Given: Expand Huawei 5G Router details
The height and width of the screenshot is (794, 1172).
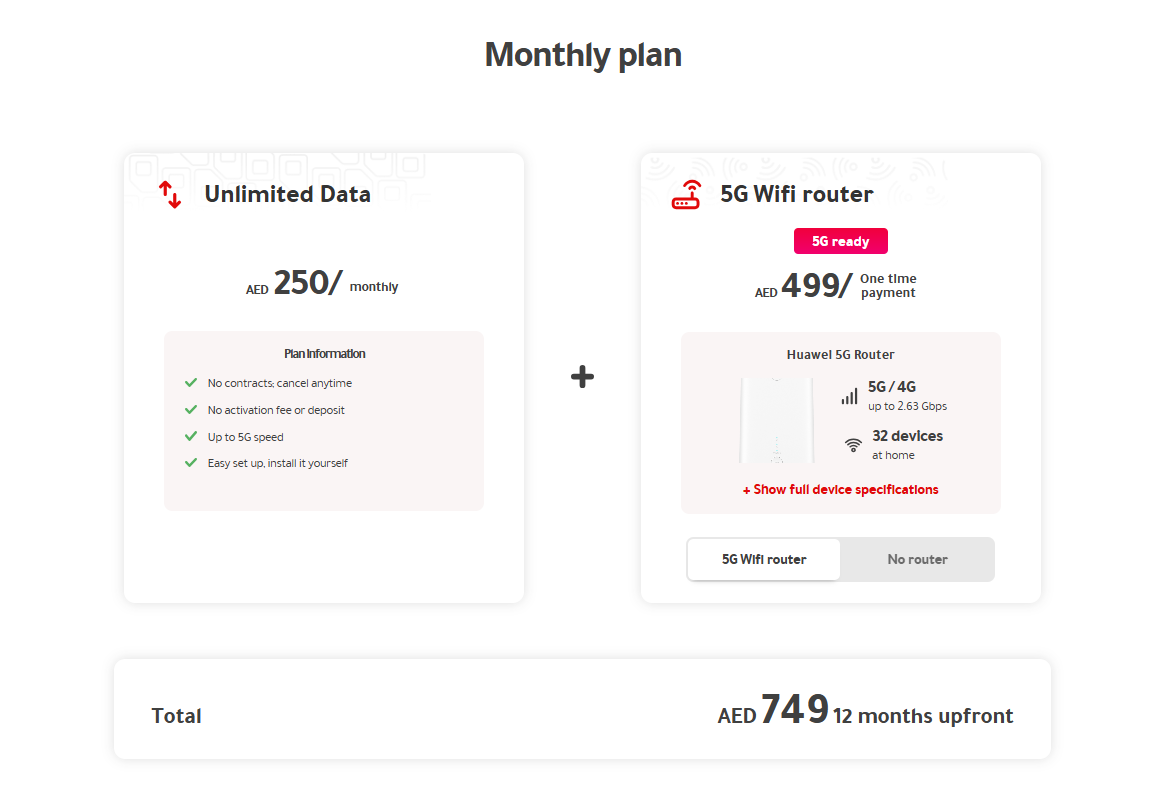Looking at the screenshot, I should tap(840, 354).
